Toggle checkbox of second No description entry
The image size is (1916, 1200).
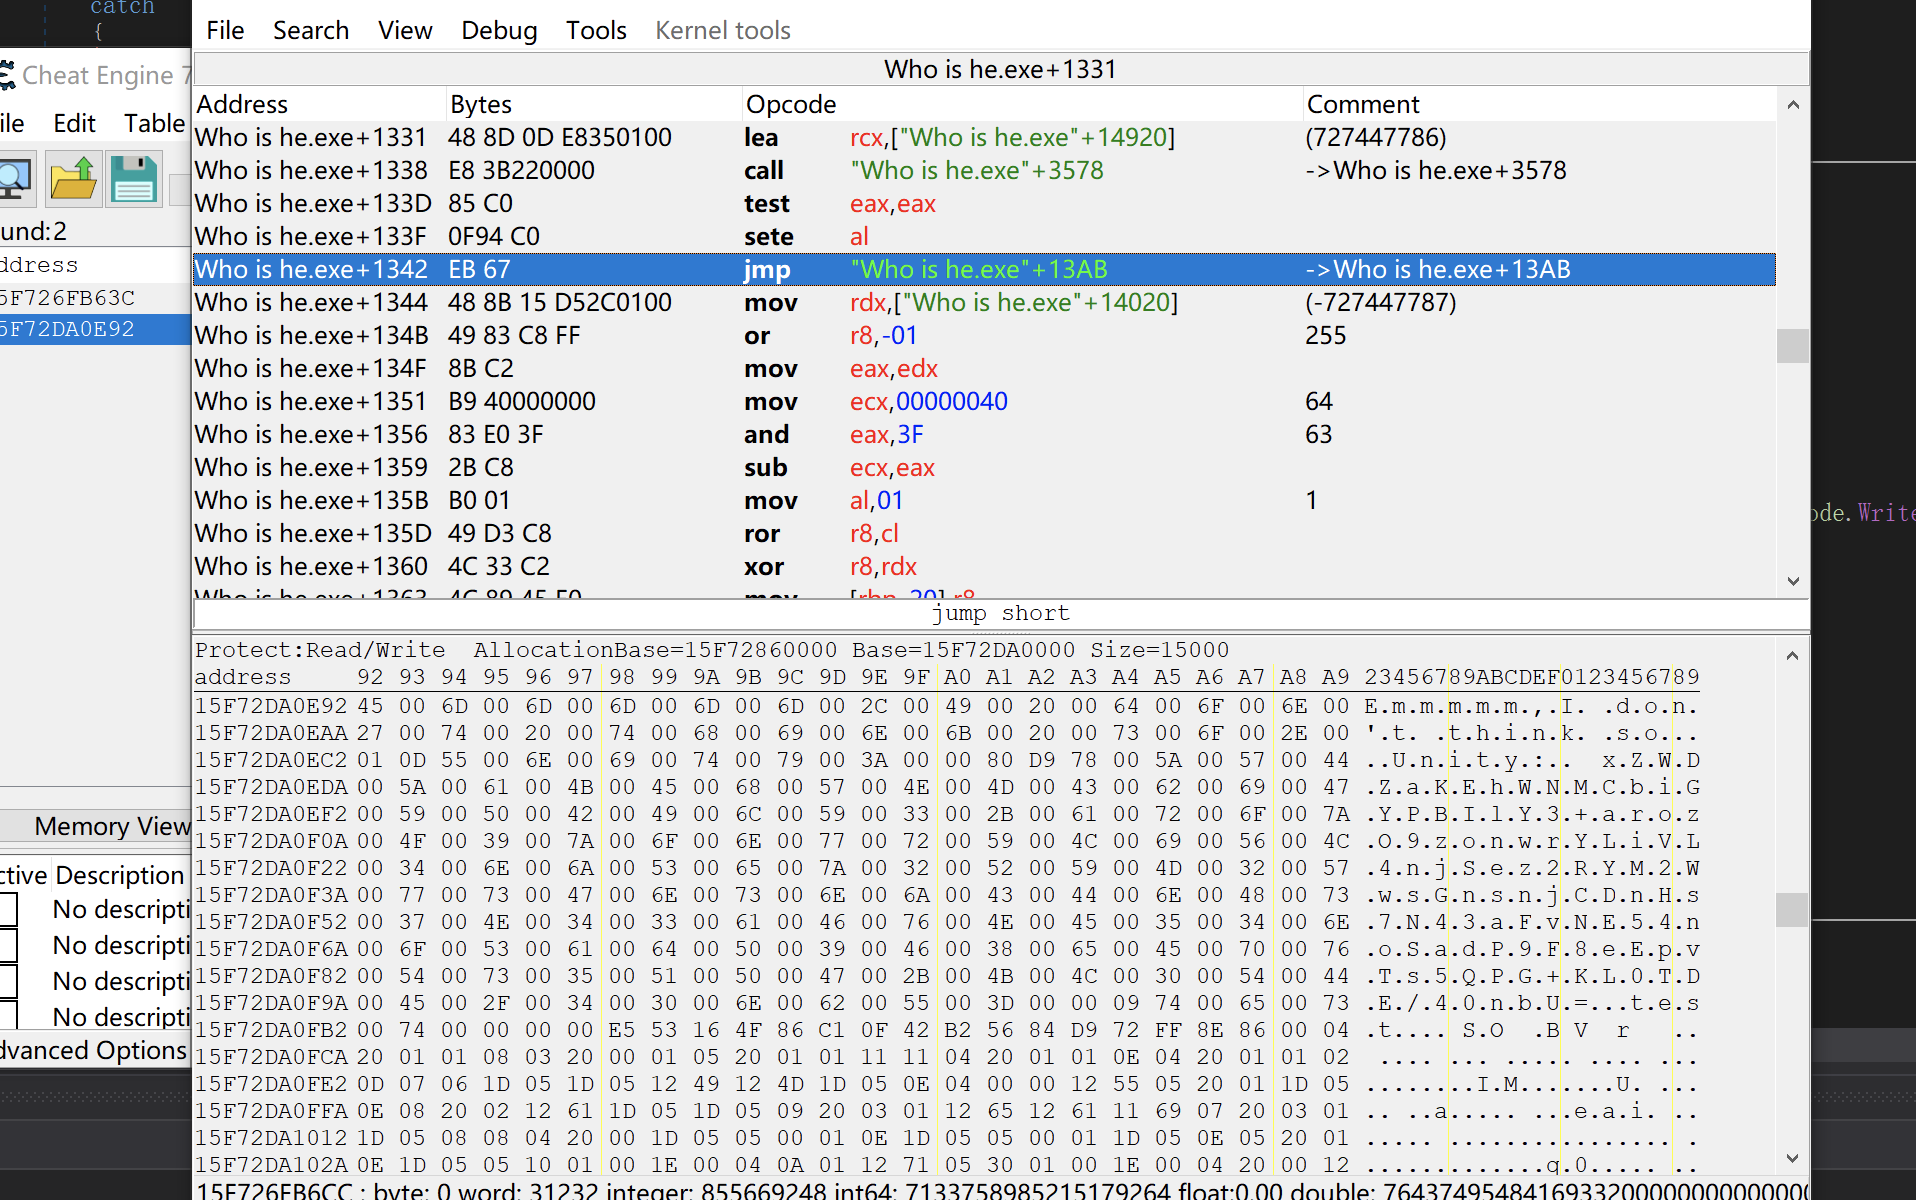(8, 945)
